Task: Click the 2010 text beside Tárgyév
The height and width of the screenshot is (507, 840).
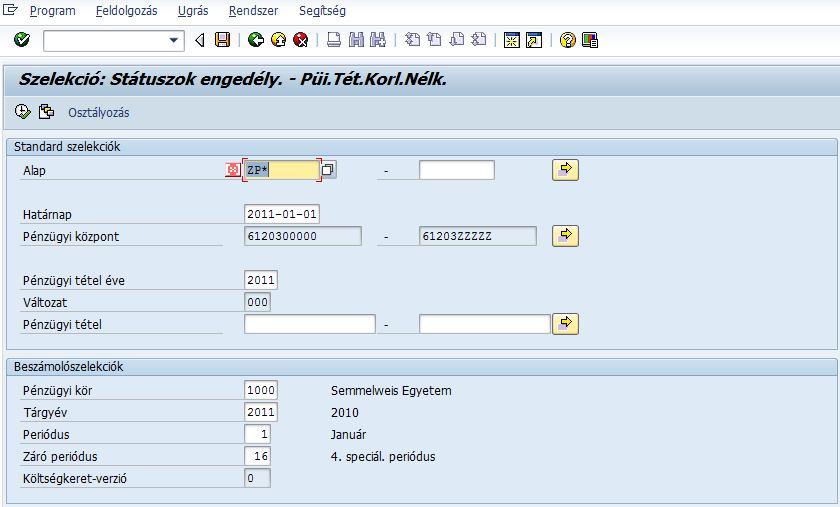Action: pyautogui.click(x=344, y=413)
